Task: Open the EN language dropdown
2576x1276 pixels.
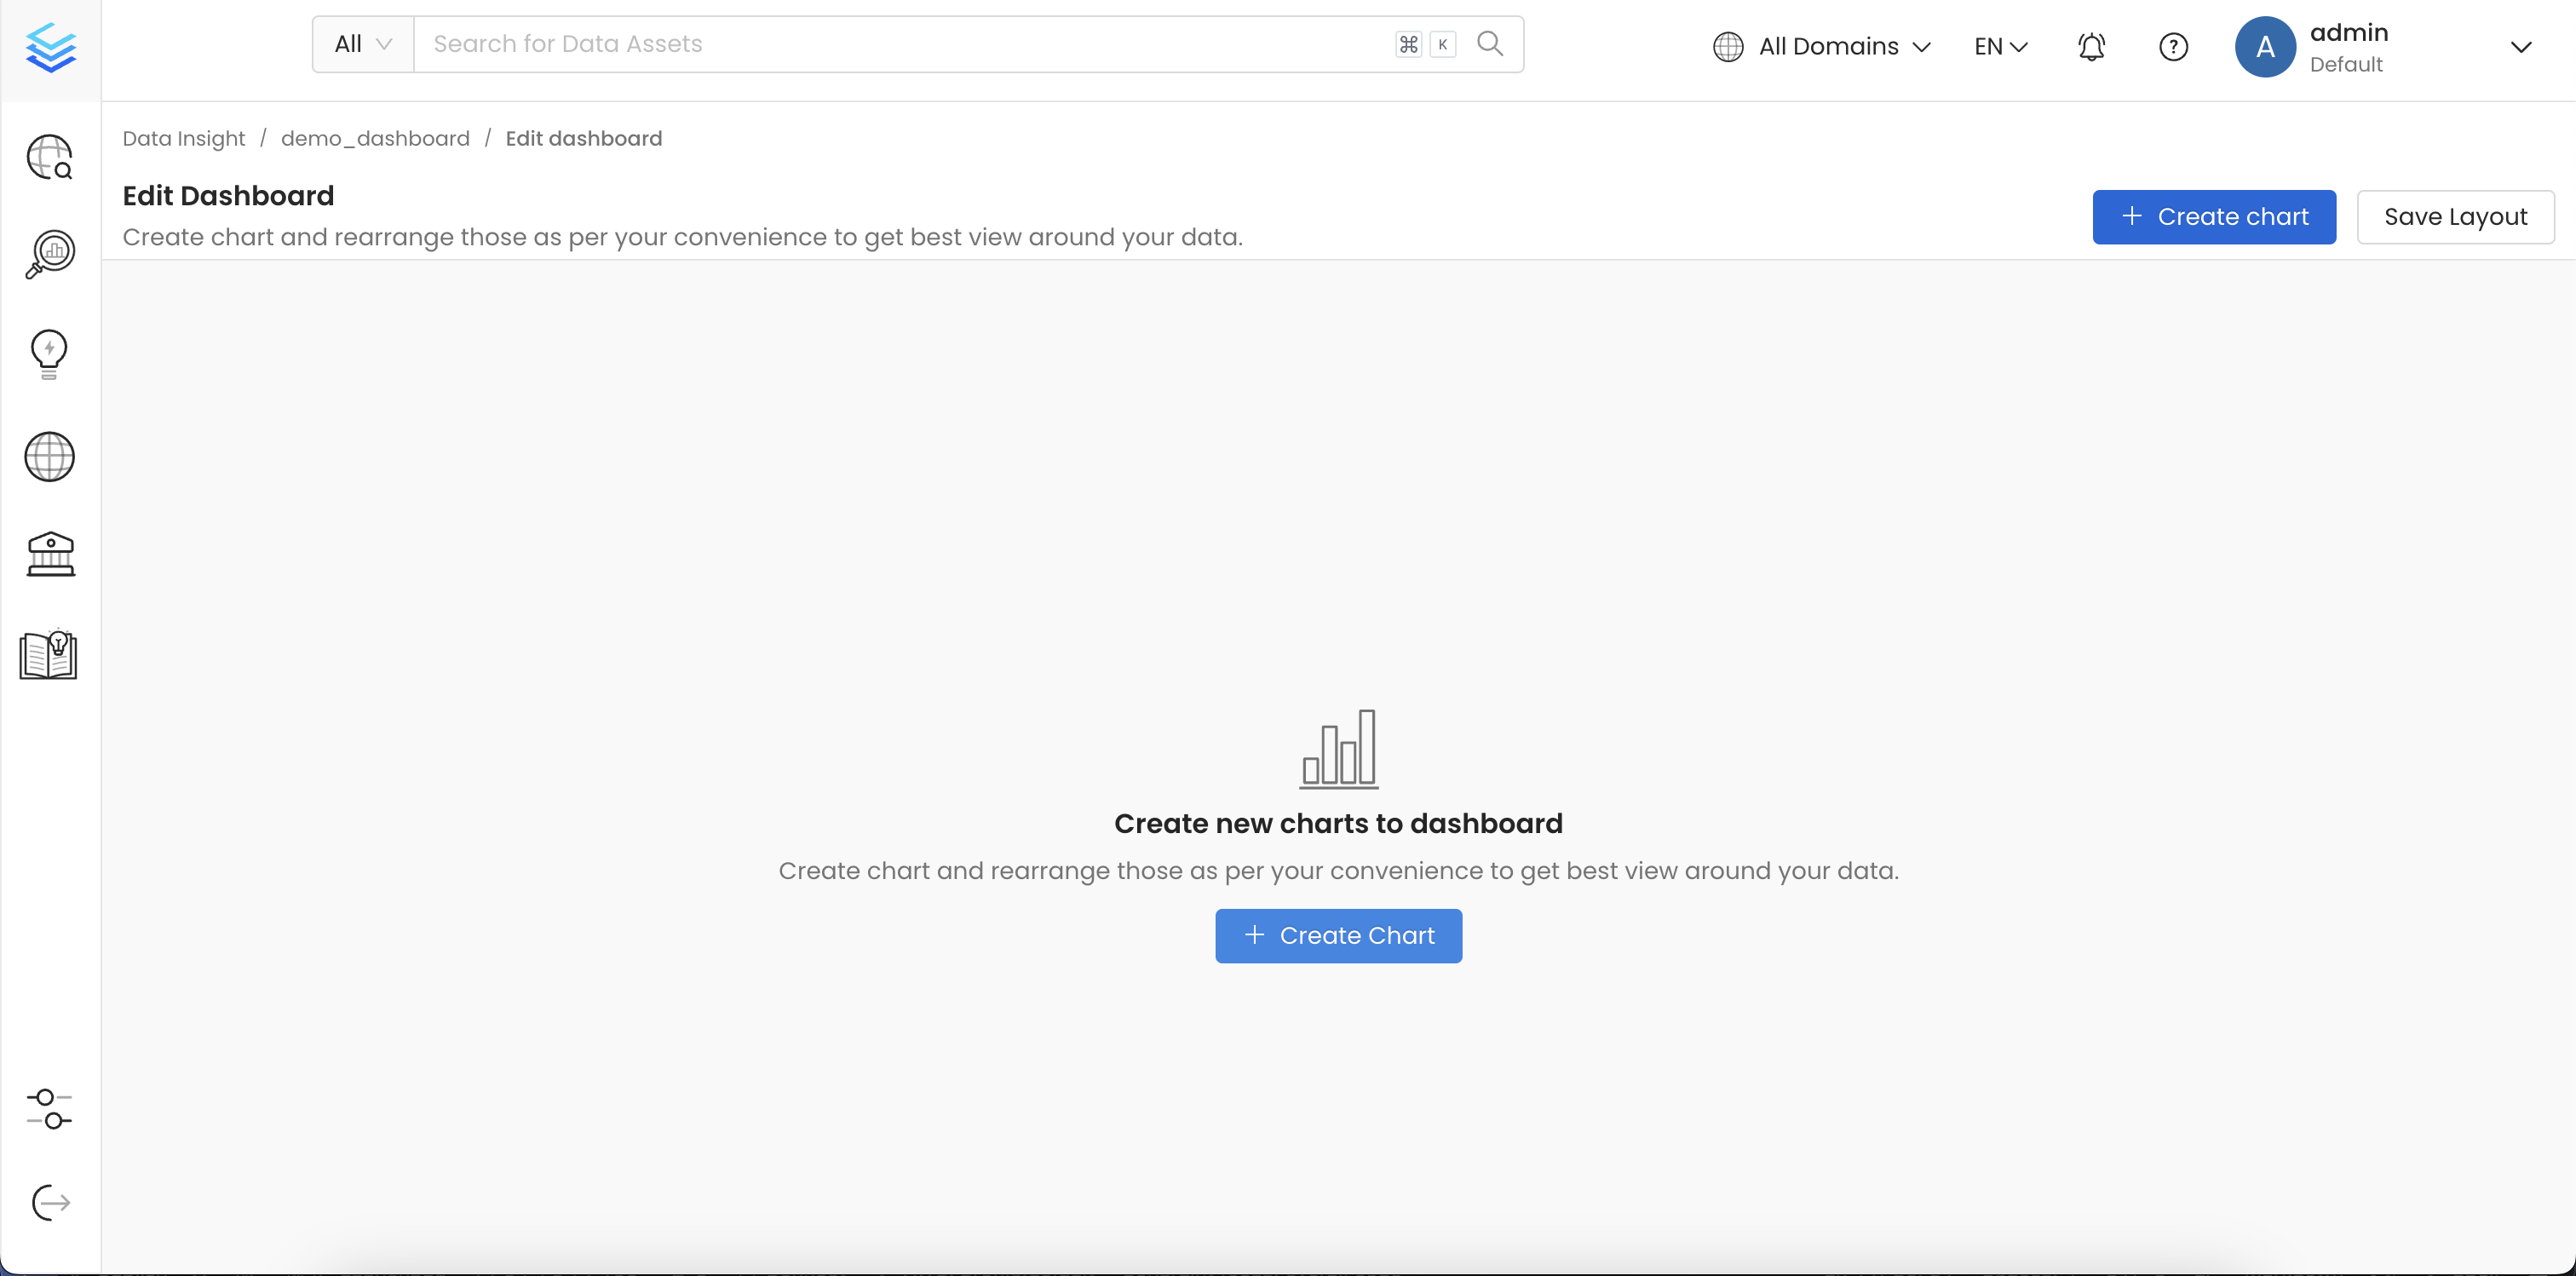Action: (x=2000, y=46)
